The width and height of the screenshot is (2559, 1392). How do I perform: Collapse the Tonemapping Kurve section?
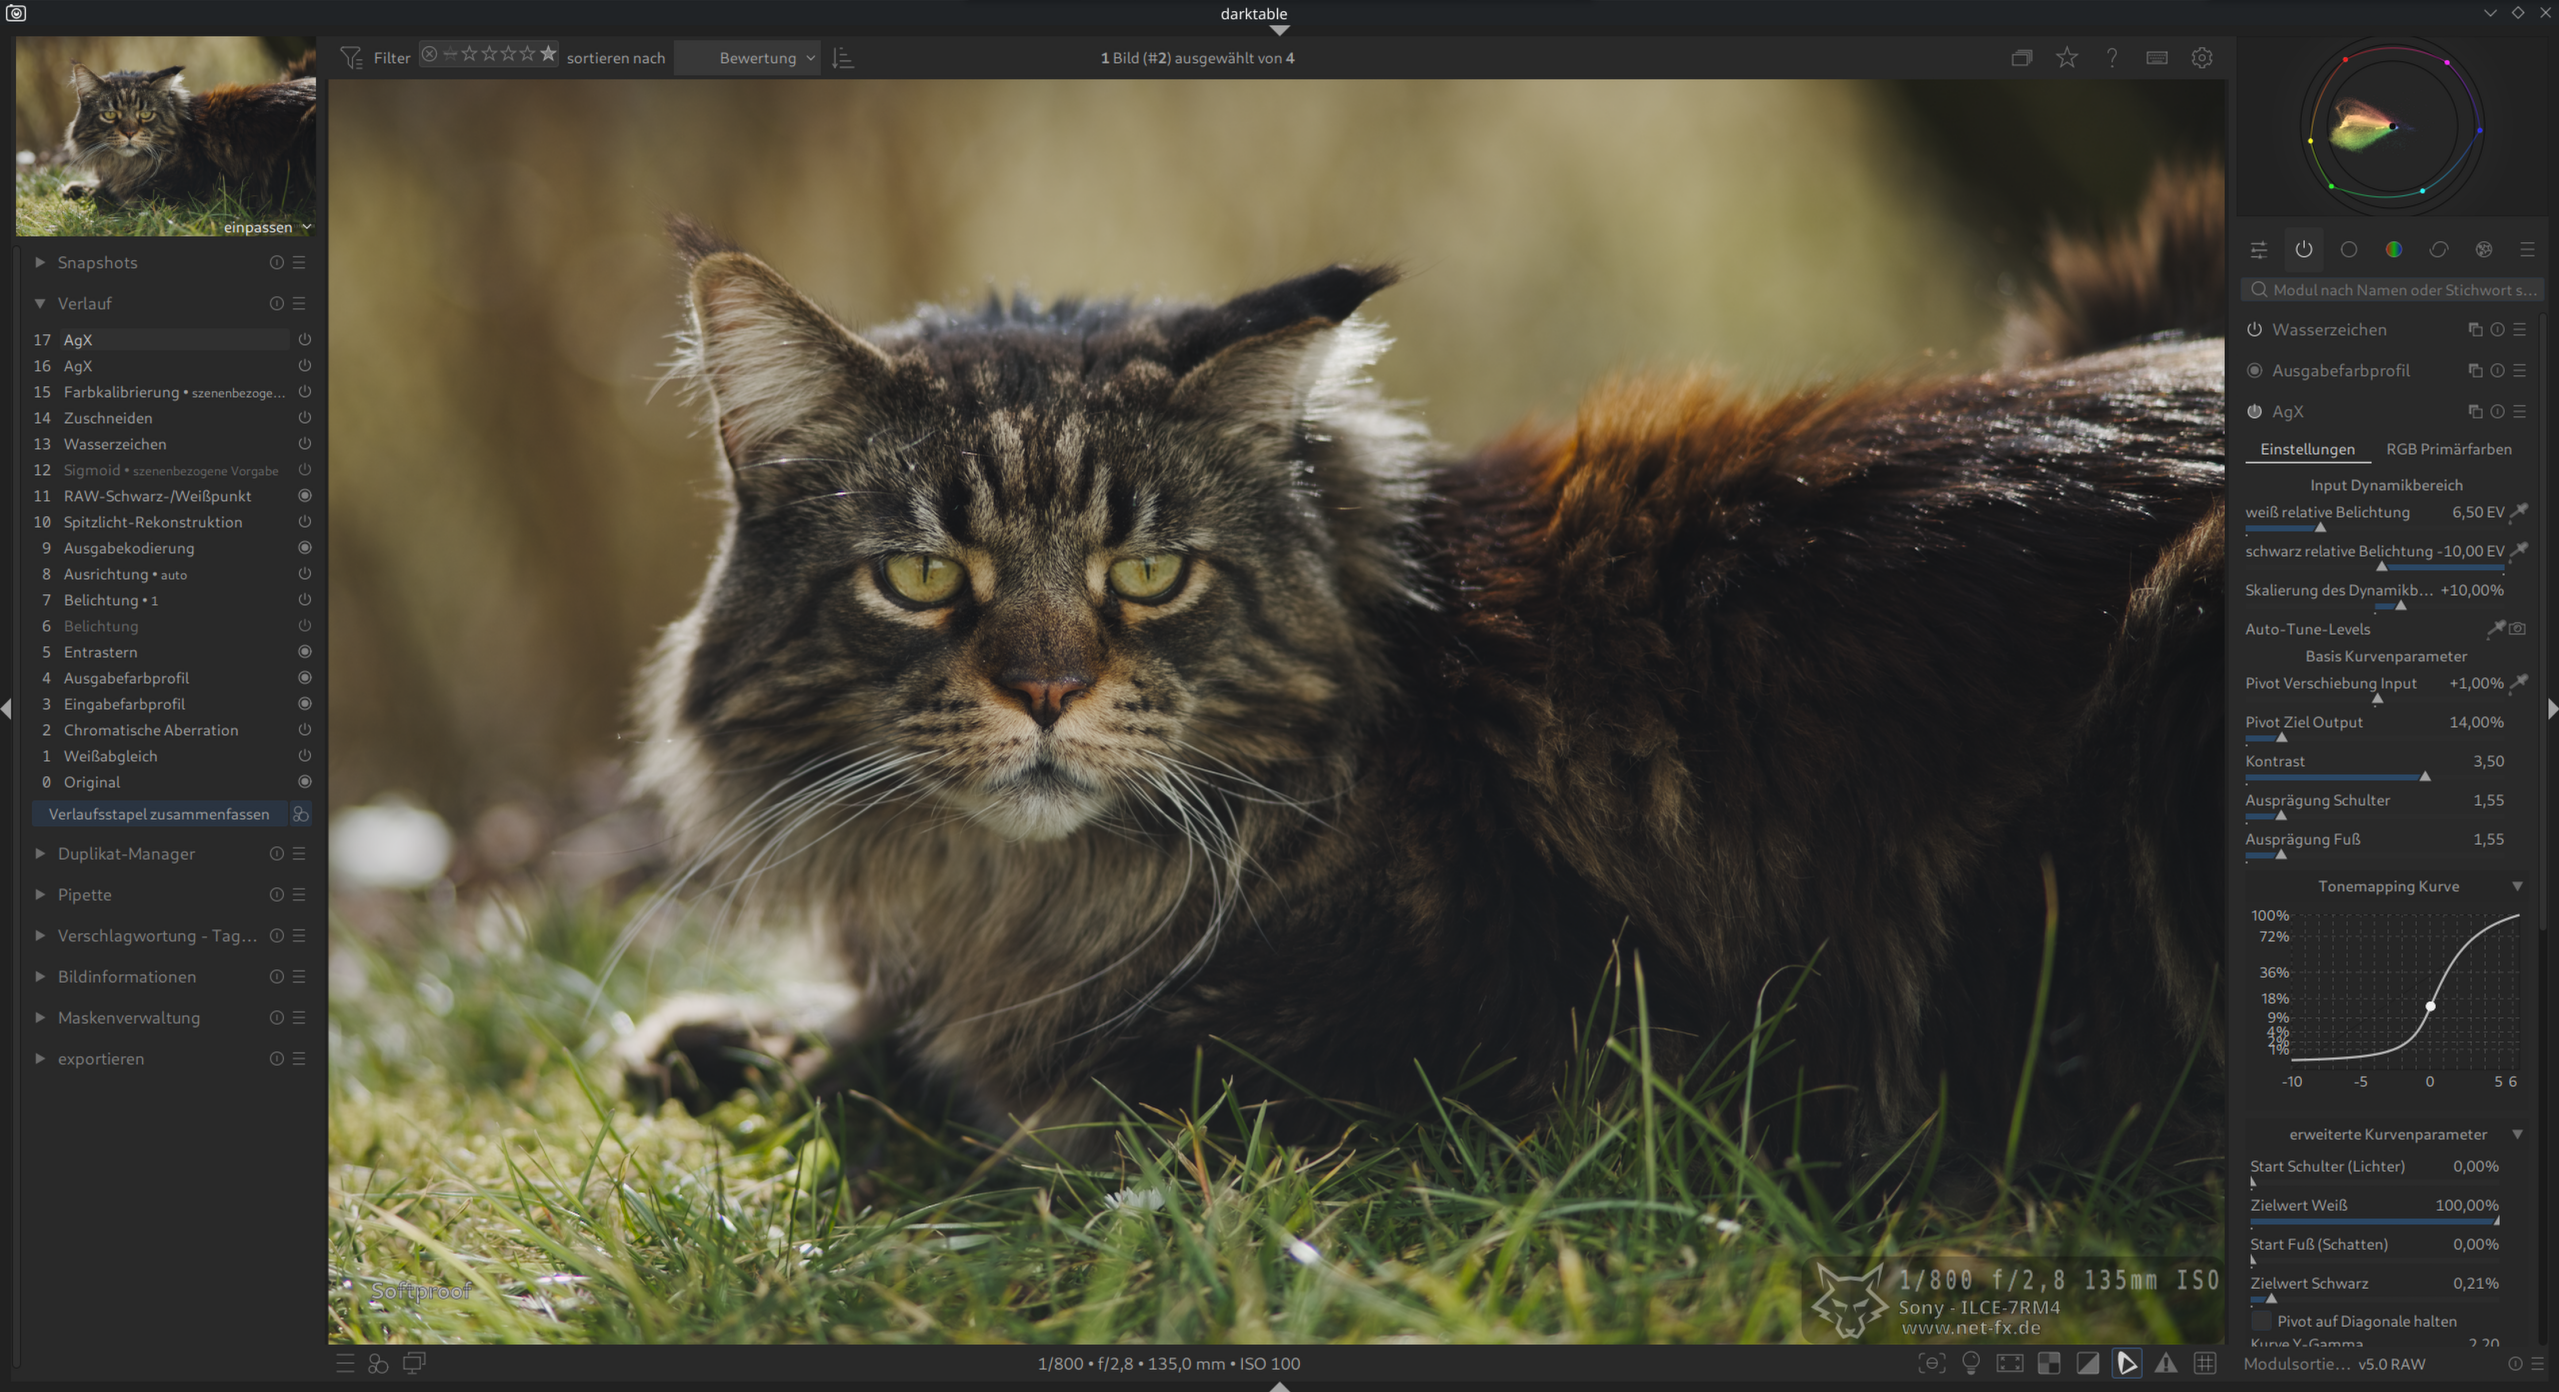[2517, 886]
